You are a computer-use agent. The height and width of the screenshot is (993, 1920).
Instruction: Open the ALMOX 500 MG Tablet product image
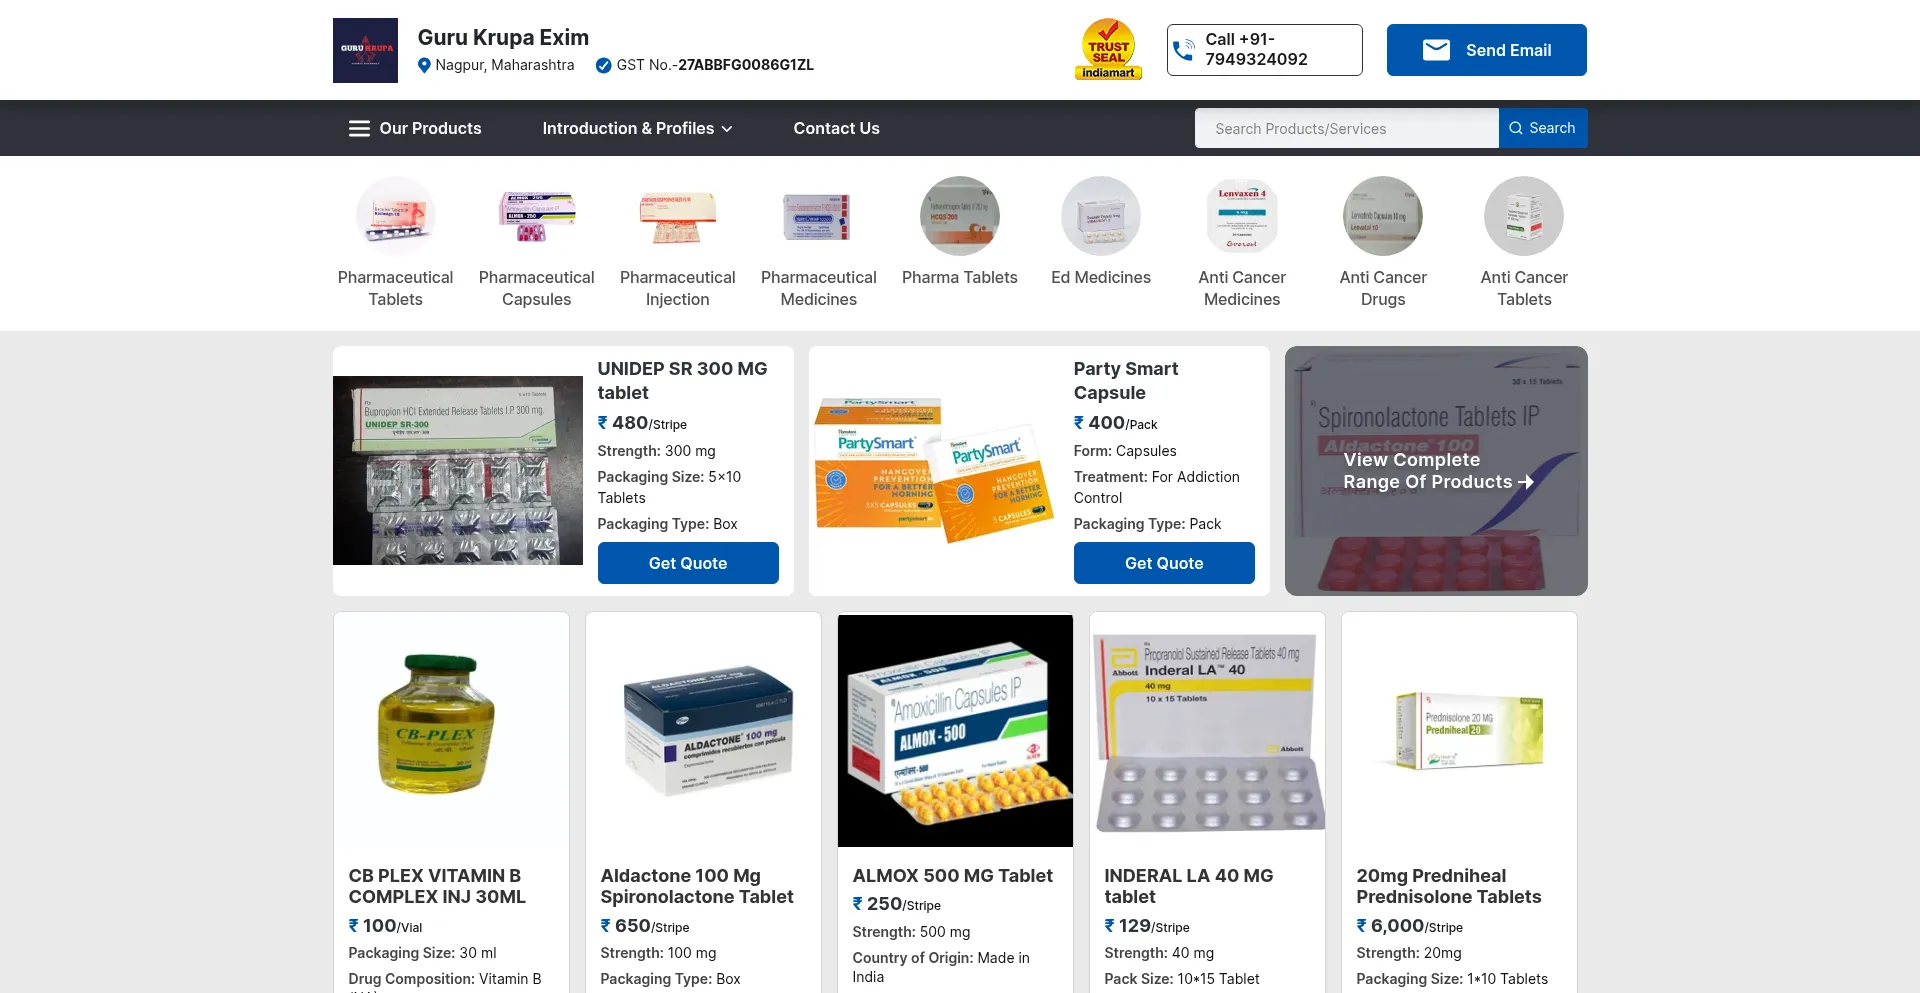point(955,731)
